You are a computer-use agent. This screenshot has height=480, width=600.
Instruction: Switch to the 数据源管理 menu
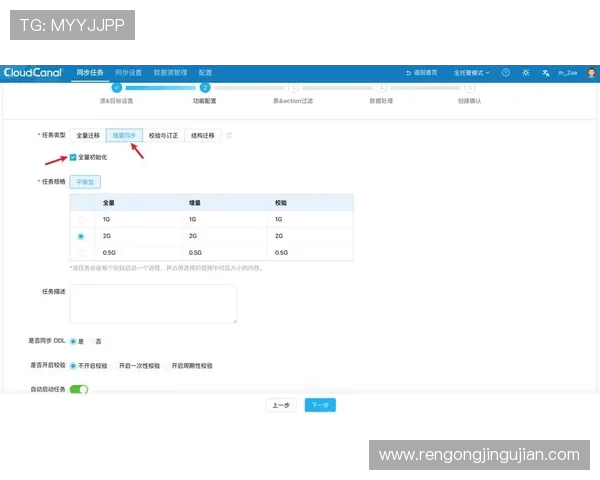(171, 73)
